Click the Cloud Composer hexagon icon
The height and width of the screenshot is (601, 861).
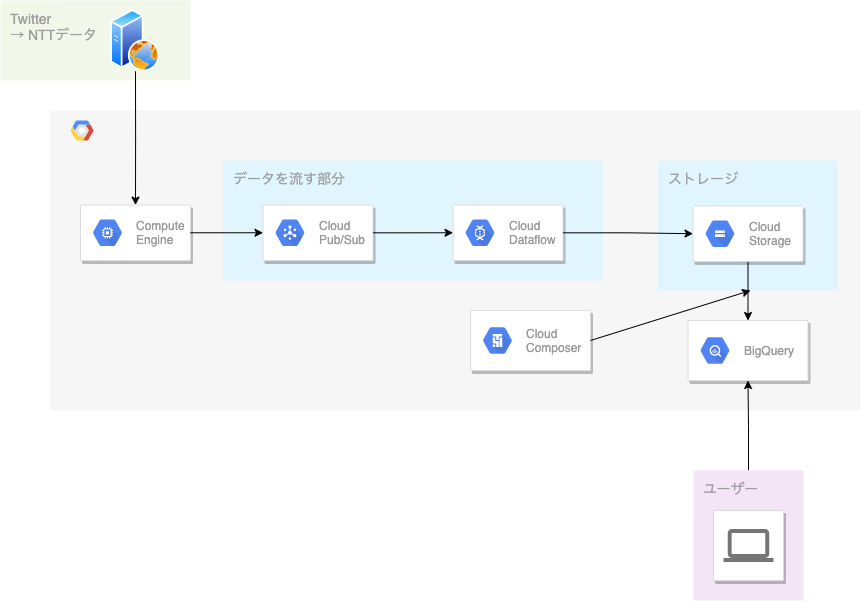pos(497,341)
